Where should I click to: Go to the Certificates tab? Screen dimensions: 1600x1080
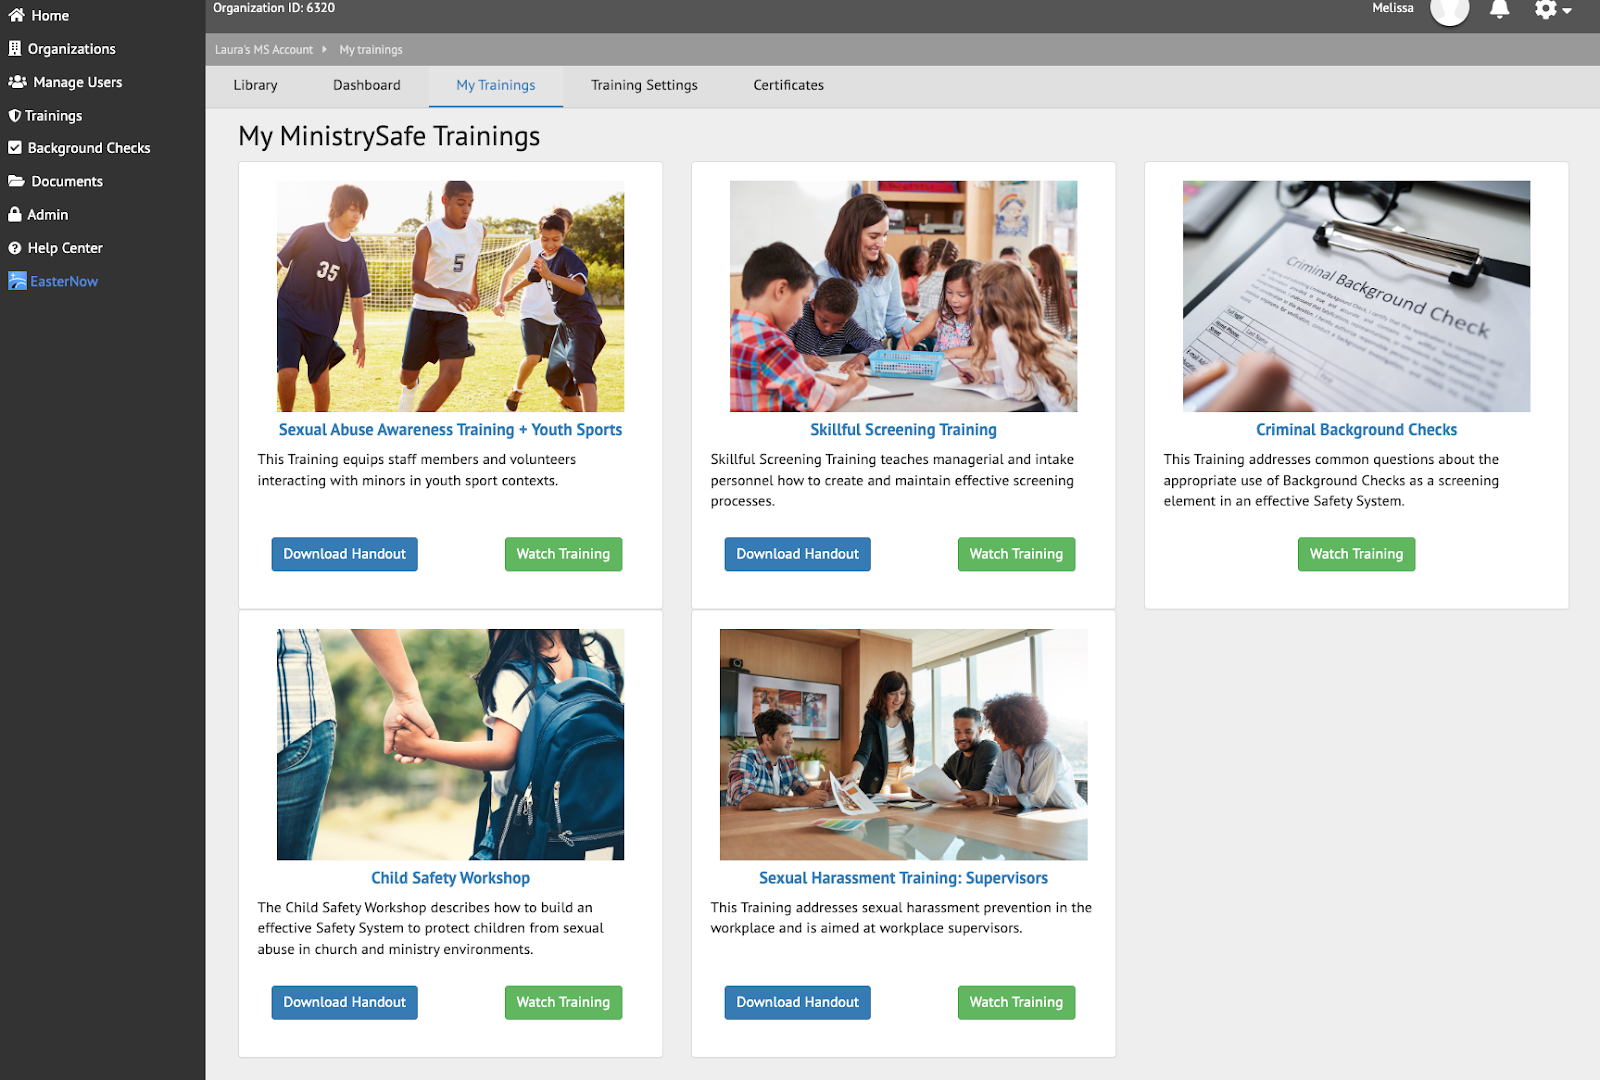point(788,86)
